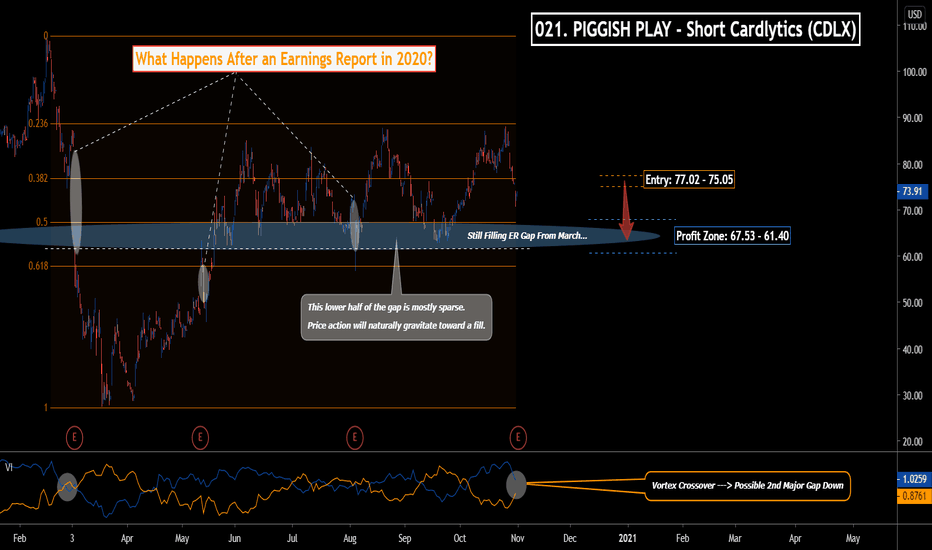Click the Sep label on time axis
The height and width of the screenshot is (550, 932).
404,538
